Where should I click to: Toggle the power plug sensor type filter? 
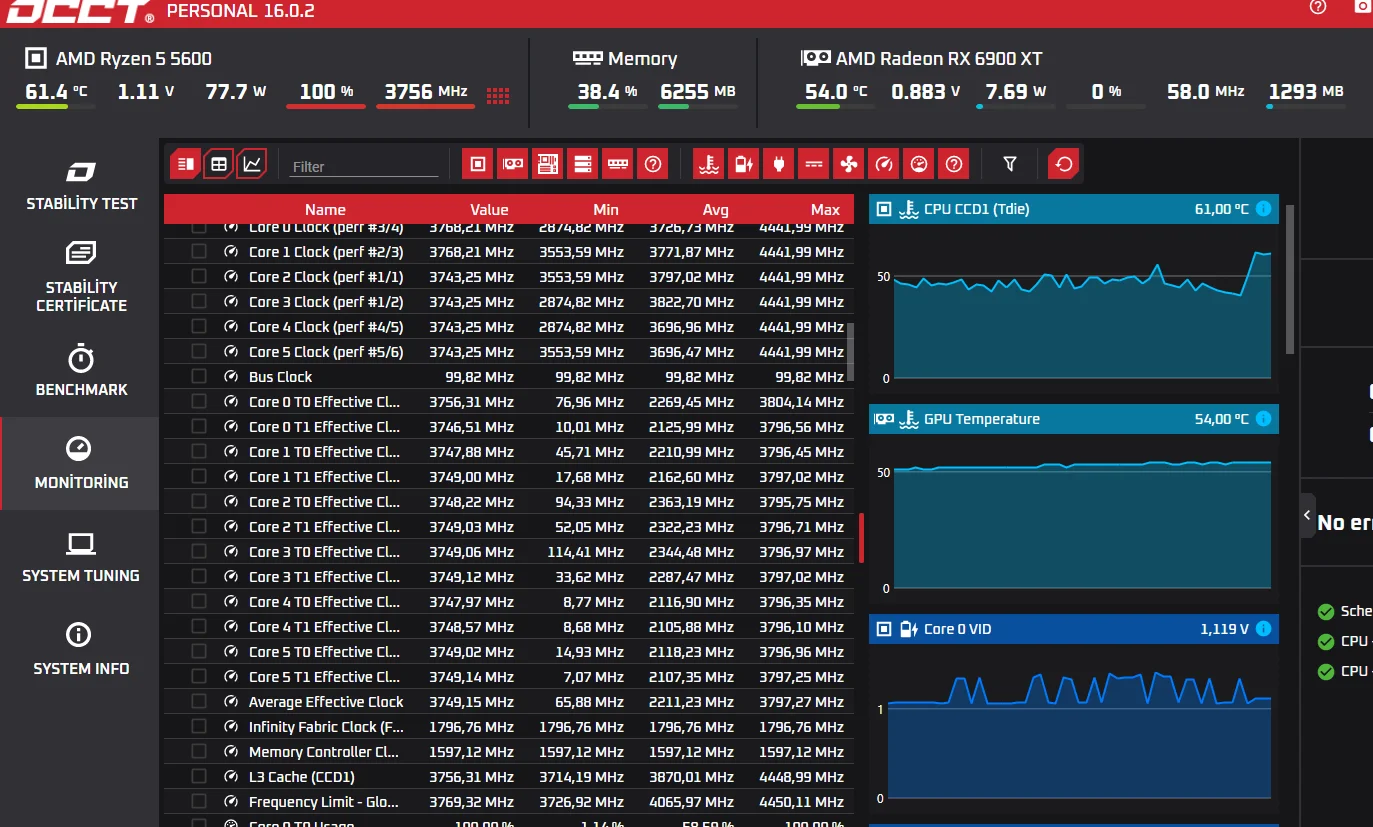pyautogui.click(x=778, y=163)
